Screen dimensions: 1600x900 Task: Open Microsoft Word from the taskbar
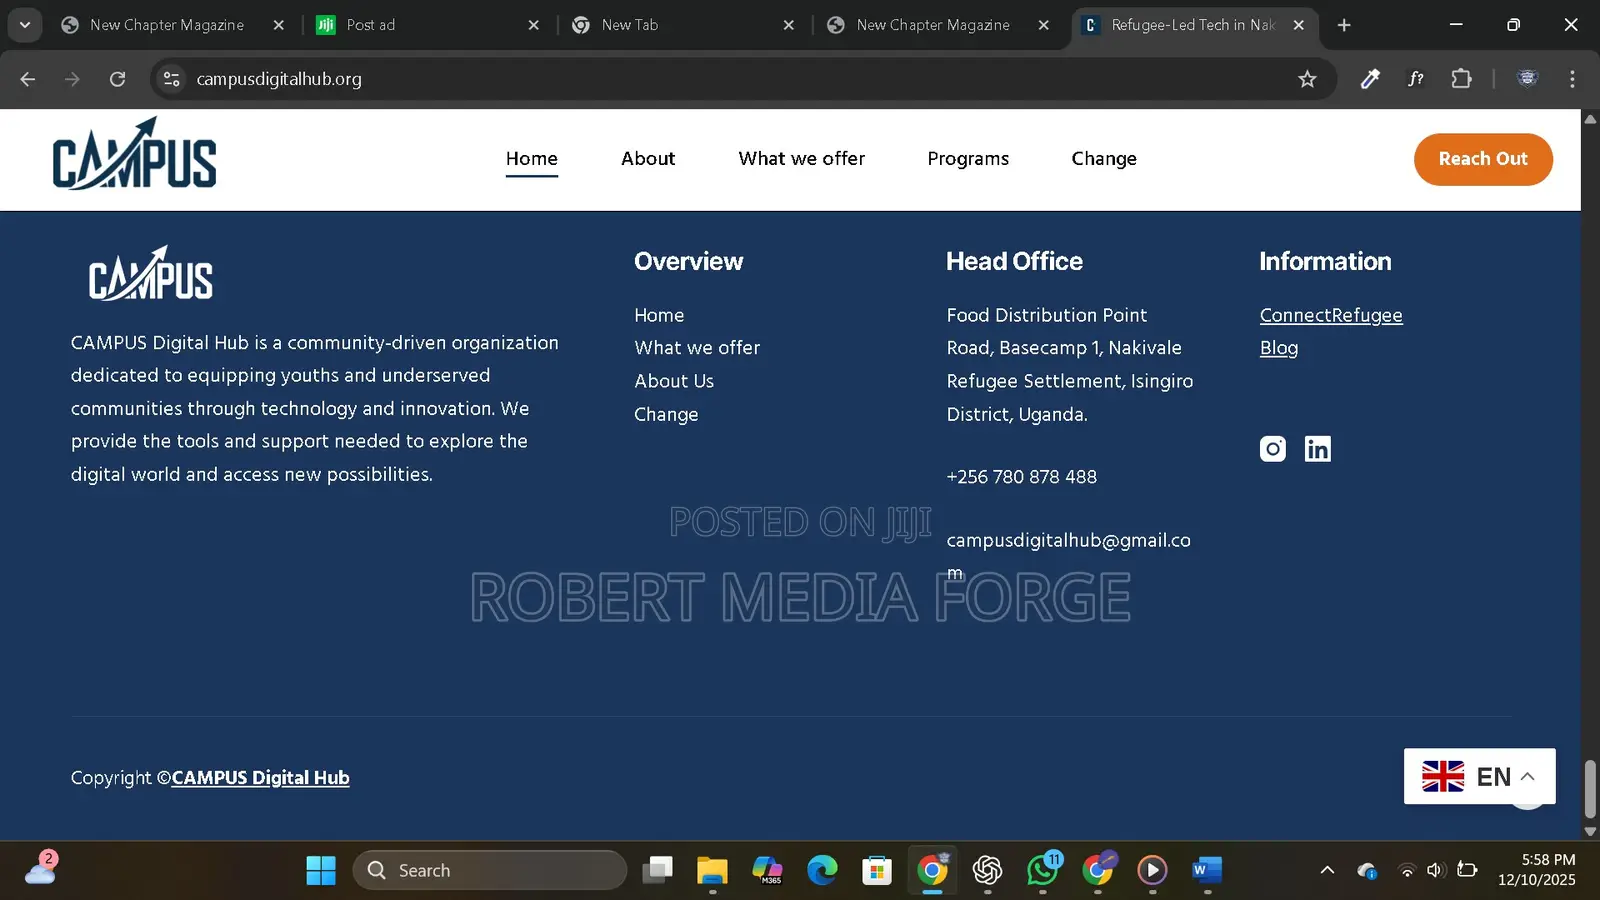[x=1207, y=870]
